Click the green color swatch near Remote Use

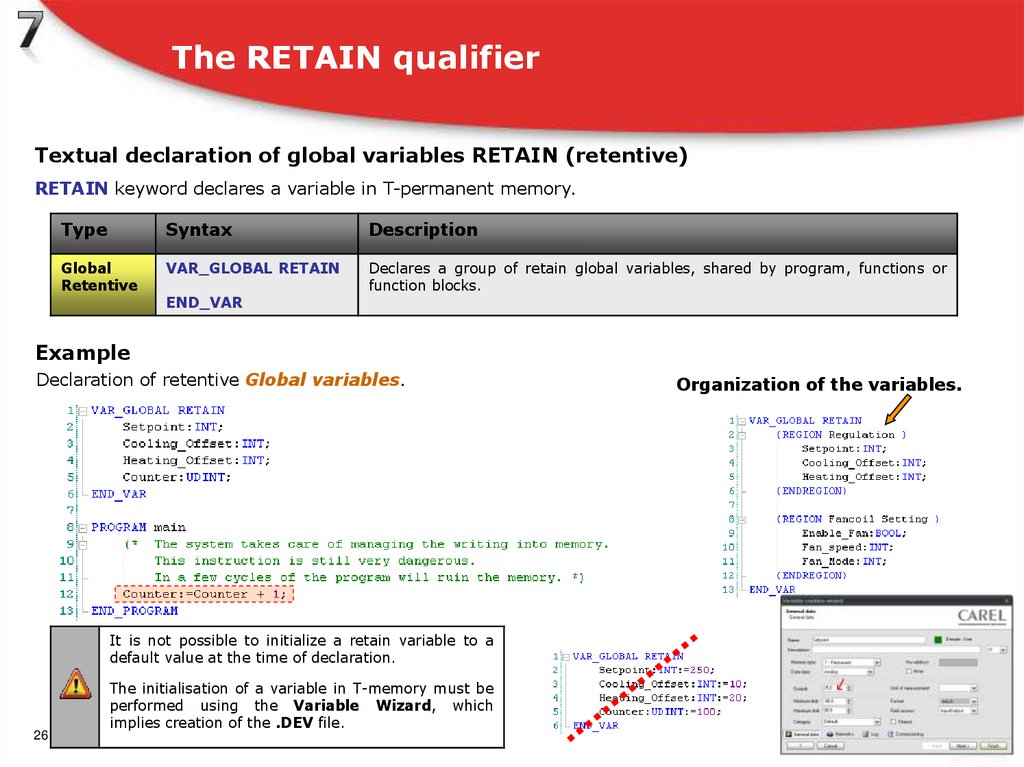point(938,639)
